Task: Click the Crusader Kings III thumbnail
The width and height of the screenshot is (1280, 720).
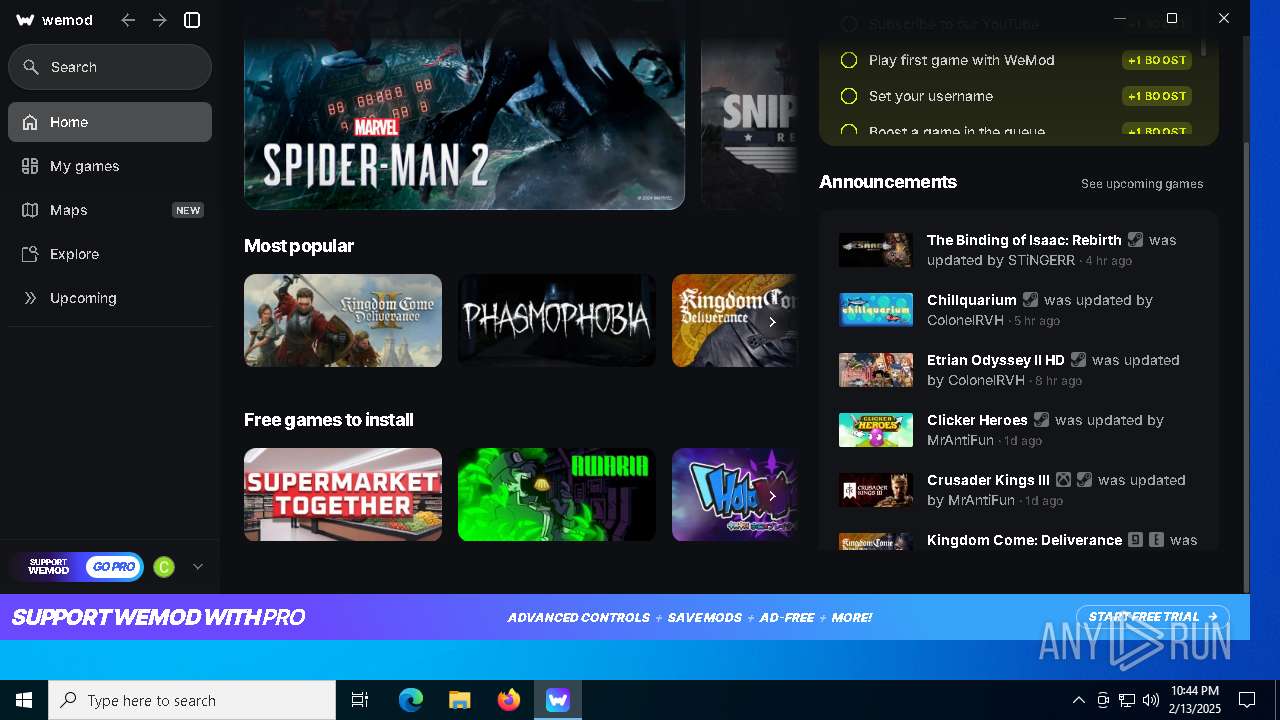Action: click(876, 490)
